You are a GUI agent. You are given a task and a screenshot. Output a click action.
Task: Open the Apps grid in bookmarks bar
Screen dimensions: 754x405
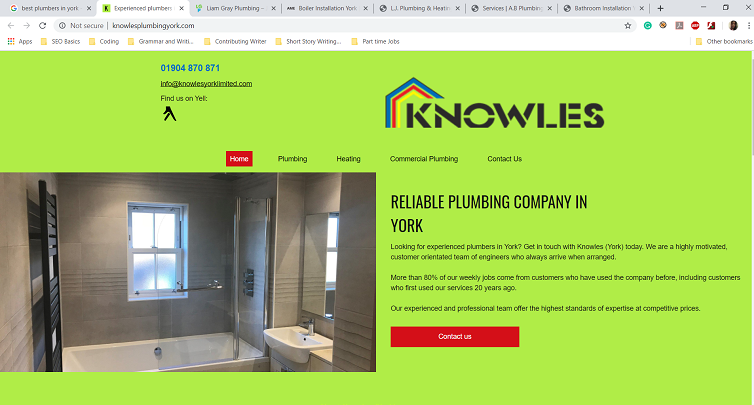(x=20, y=41)
